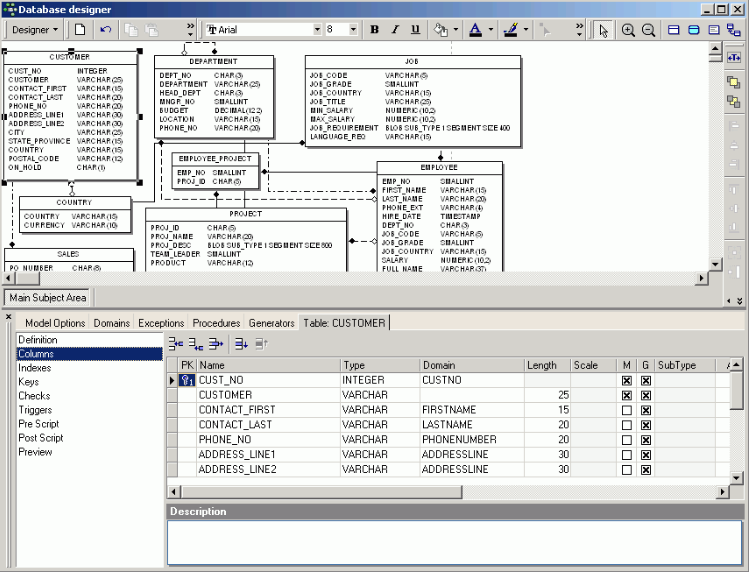Screen dimensions: 750x572
Task: Toggle M checkbox for PHONE_NO row
Action: tap(626, 440)
